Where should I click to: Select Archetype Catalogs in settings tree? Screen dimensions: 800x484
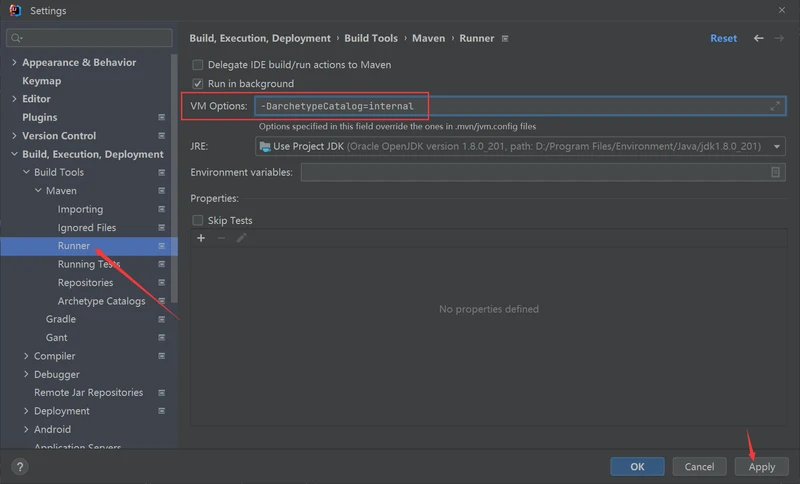click(x=101, y=301)
